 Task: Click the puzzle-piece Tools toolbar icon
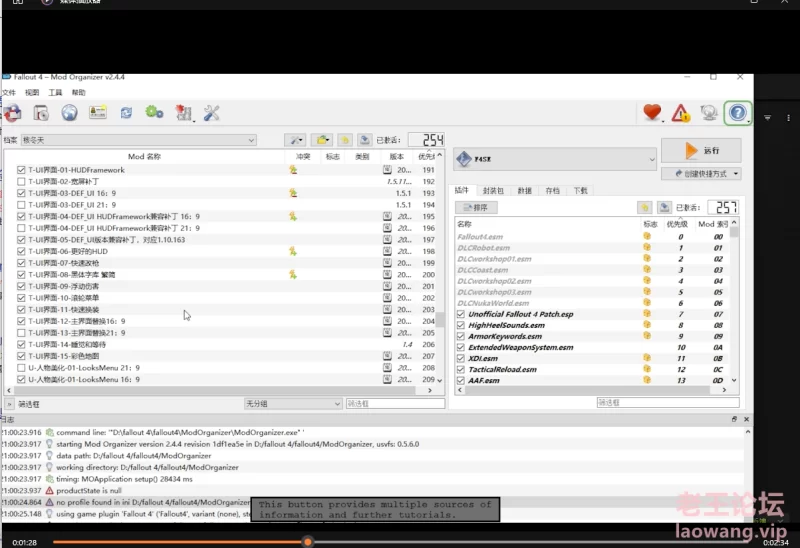[183, 113]
